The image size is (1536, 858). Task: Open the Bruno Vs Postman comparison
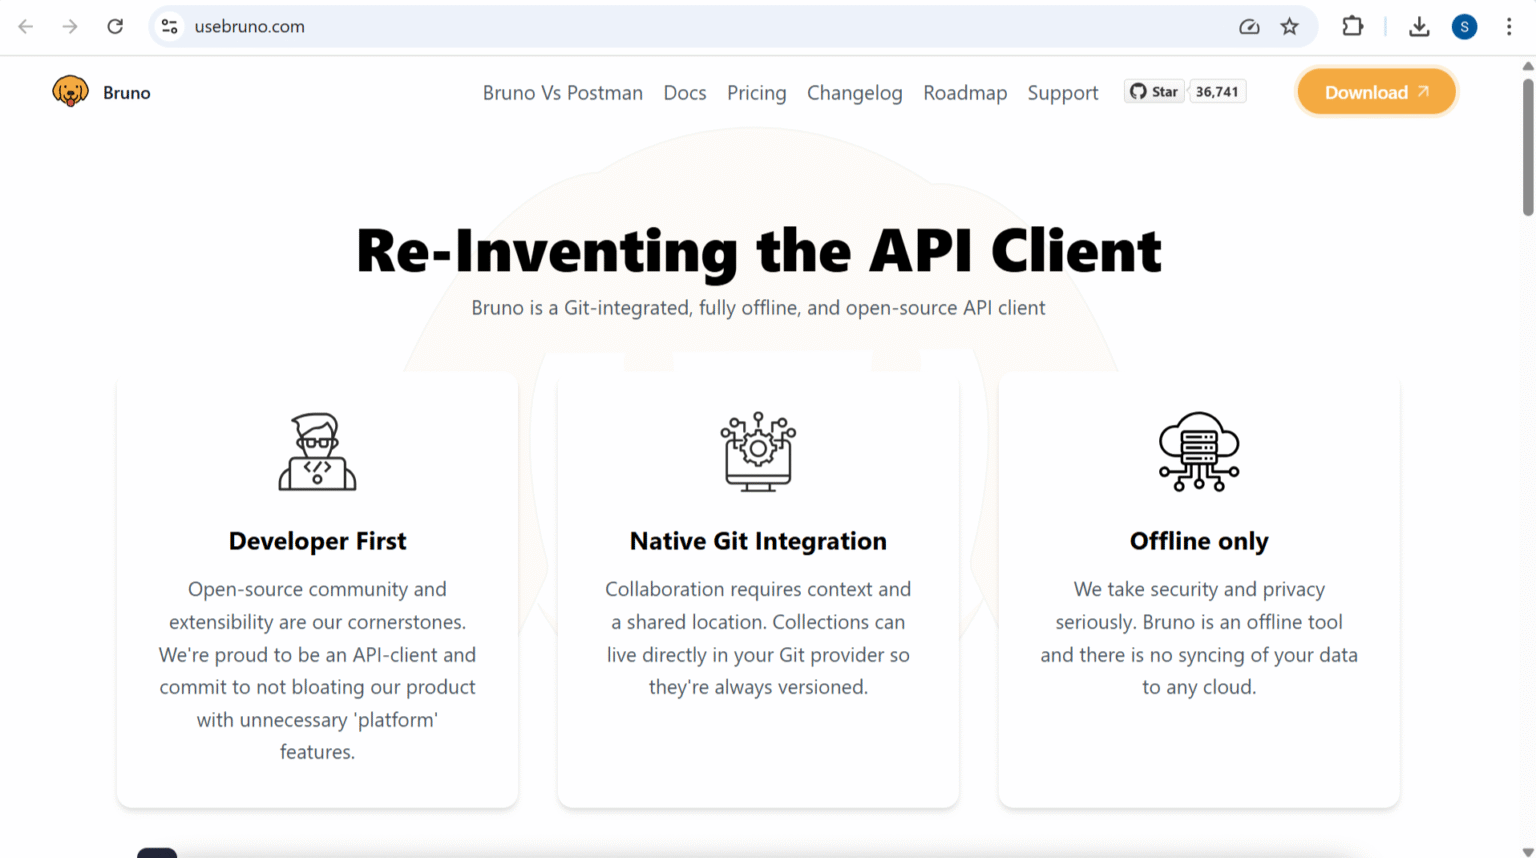tap(562, 92)
